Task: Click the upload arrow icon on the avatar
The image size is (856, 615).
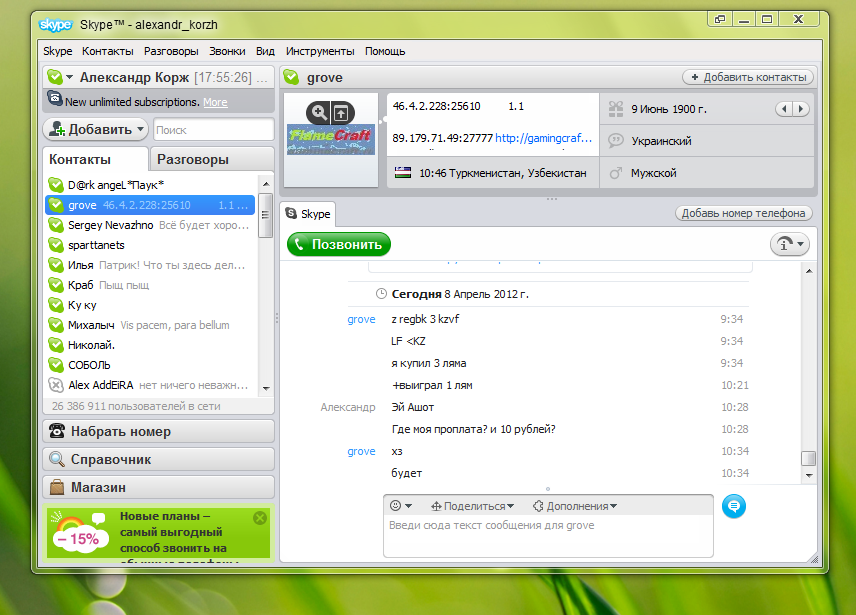Action: point(341,113)
